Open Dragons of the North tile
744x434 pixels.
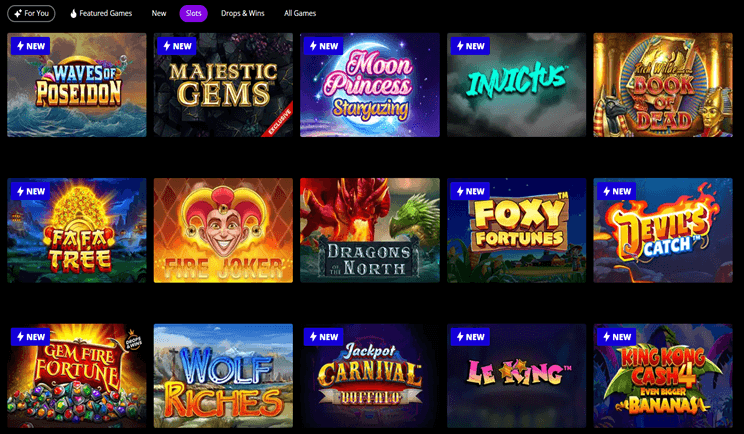pyautogui.click(x=370, y=231)
